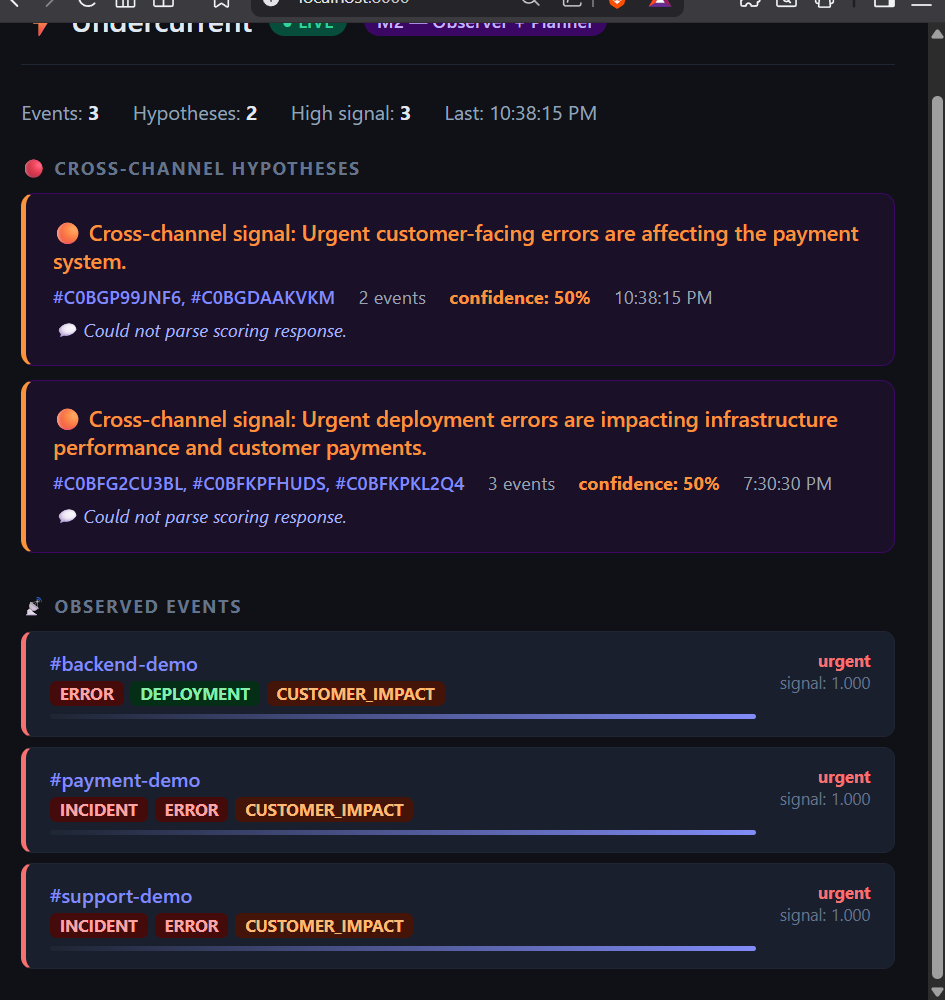Expand the urgent deployment errors hypothesis card
945x1000 pixels.
(x=458, y=466)
